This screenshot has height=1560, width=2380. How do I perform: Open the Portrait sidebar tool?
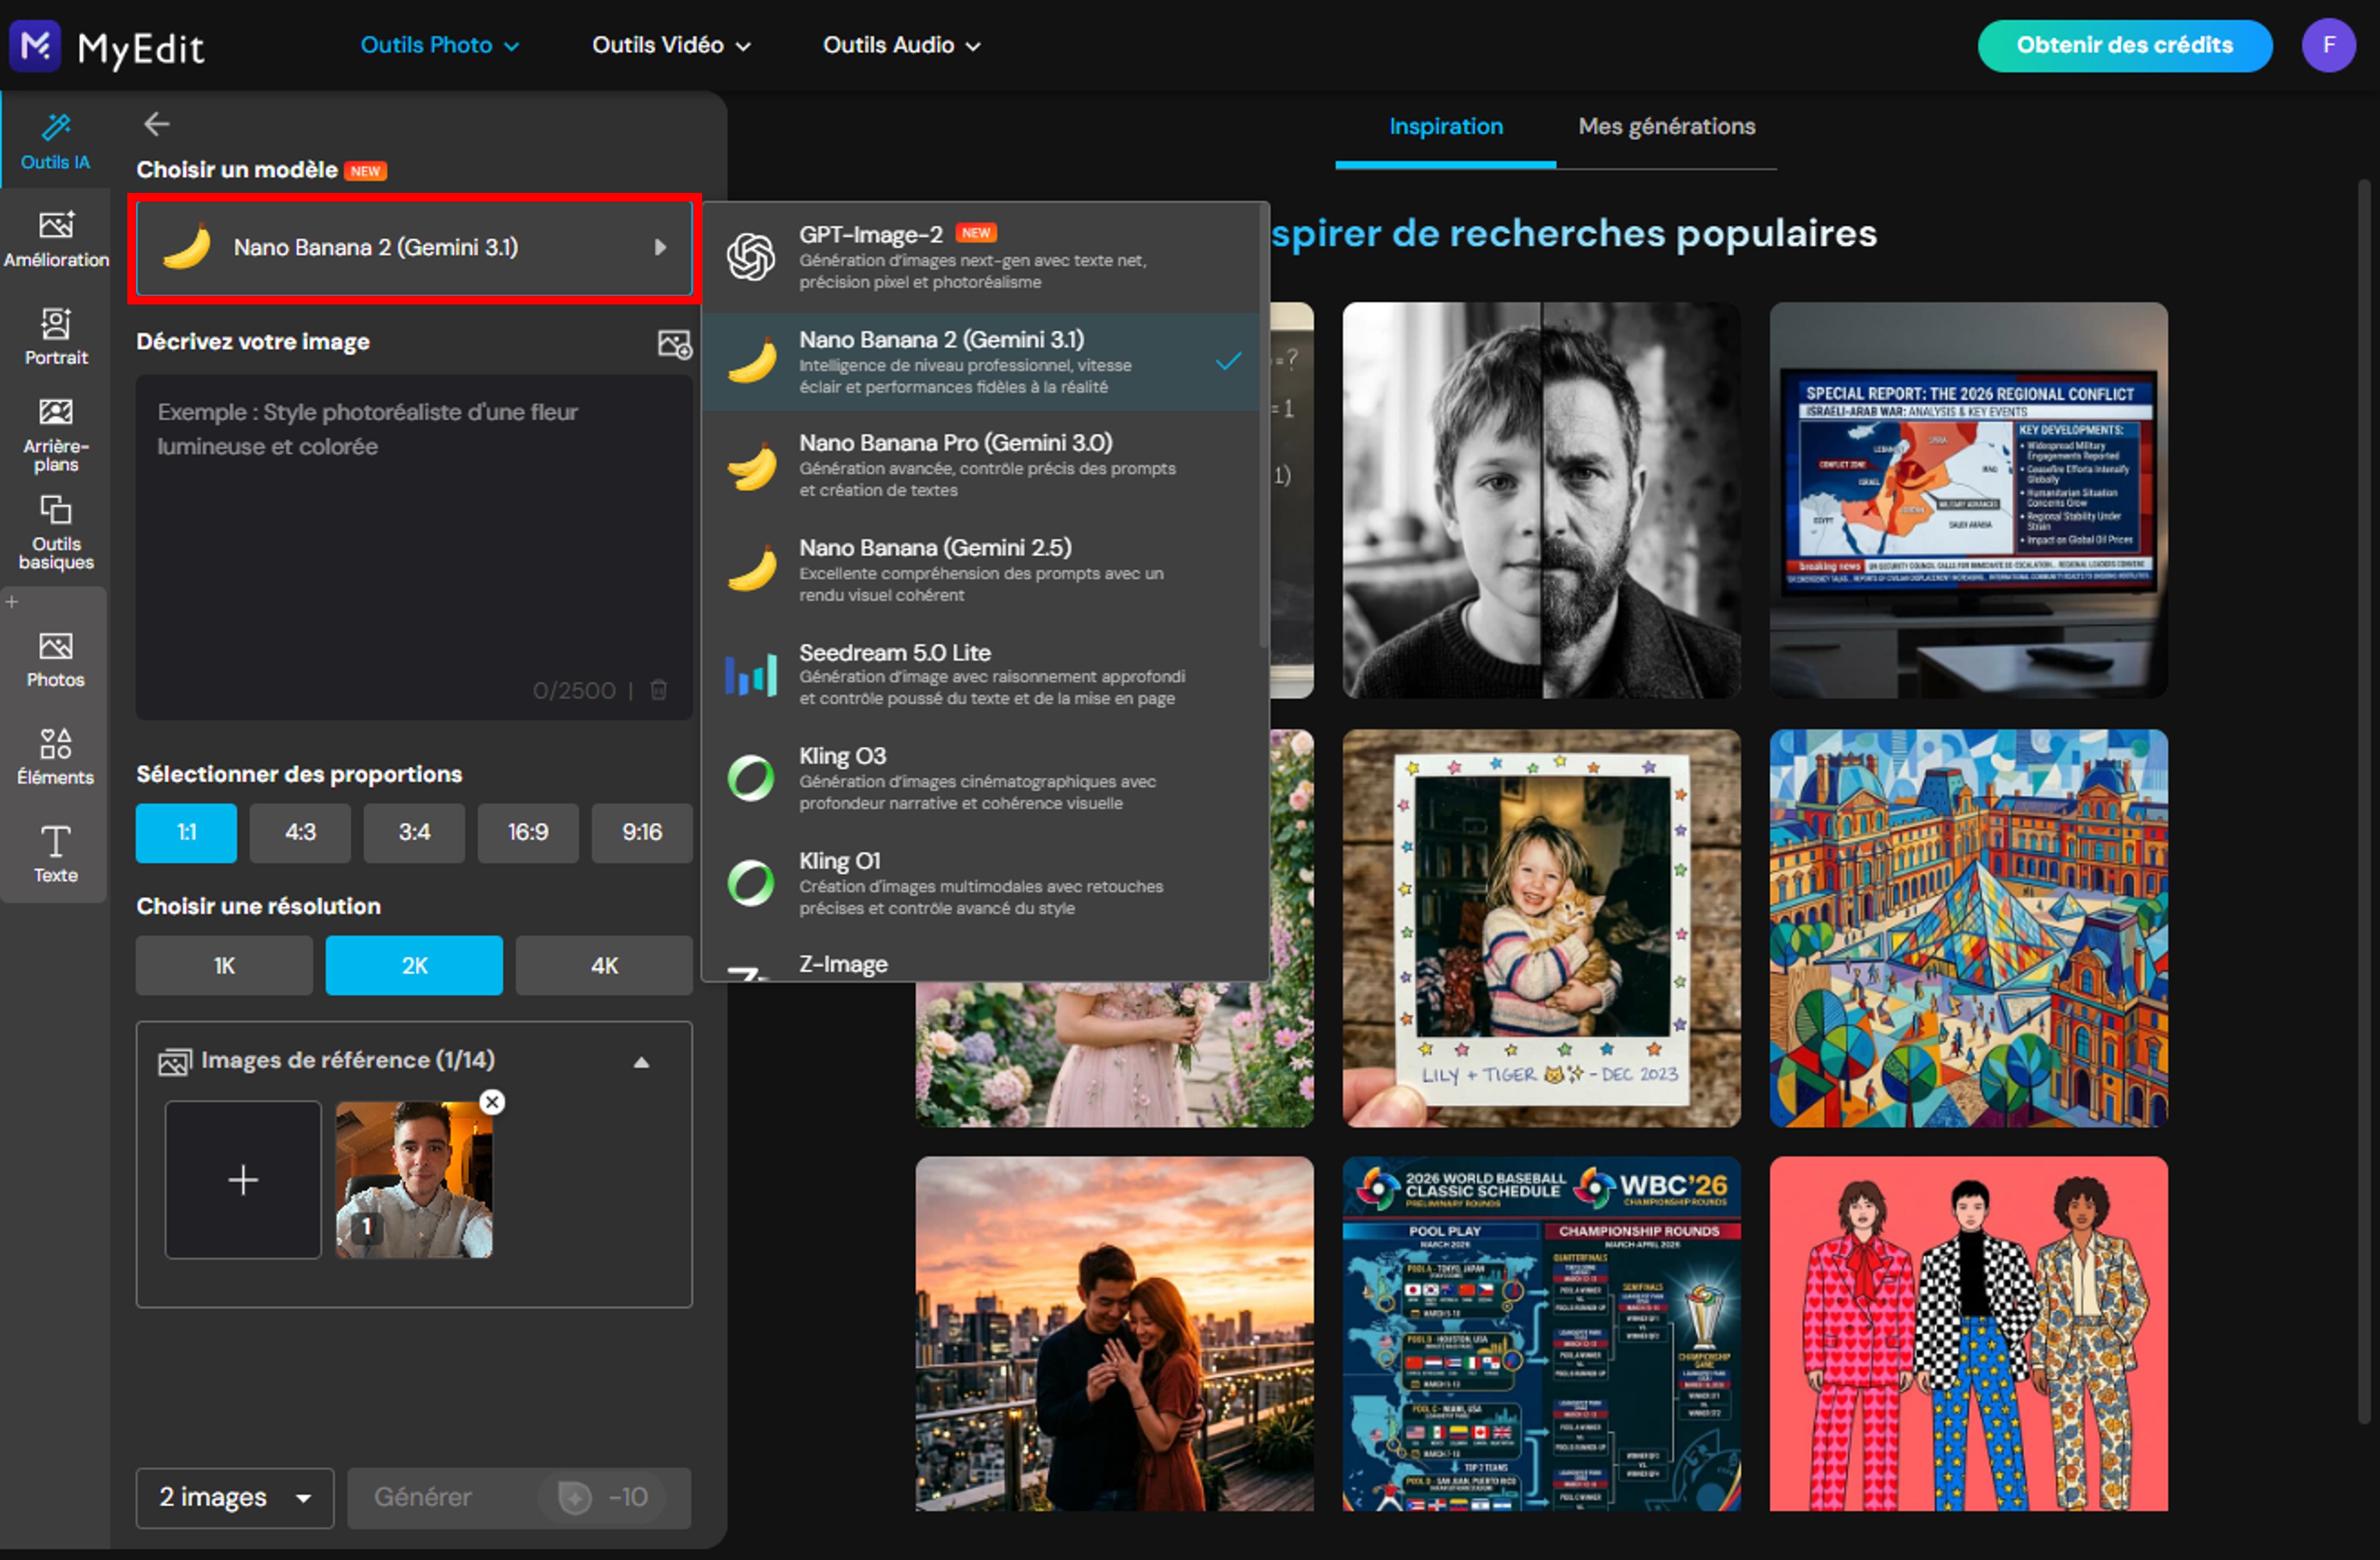tap(56, 337)
